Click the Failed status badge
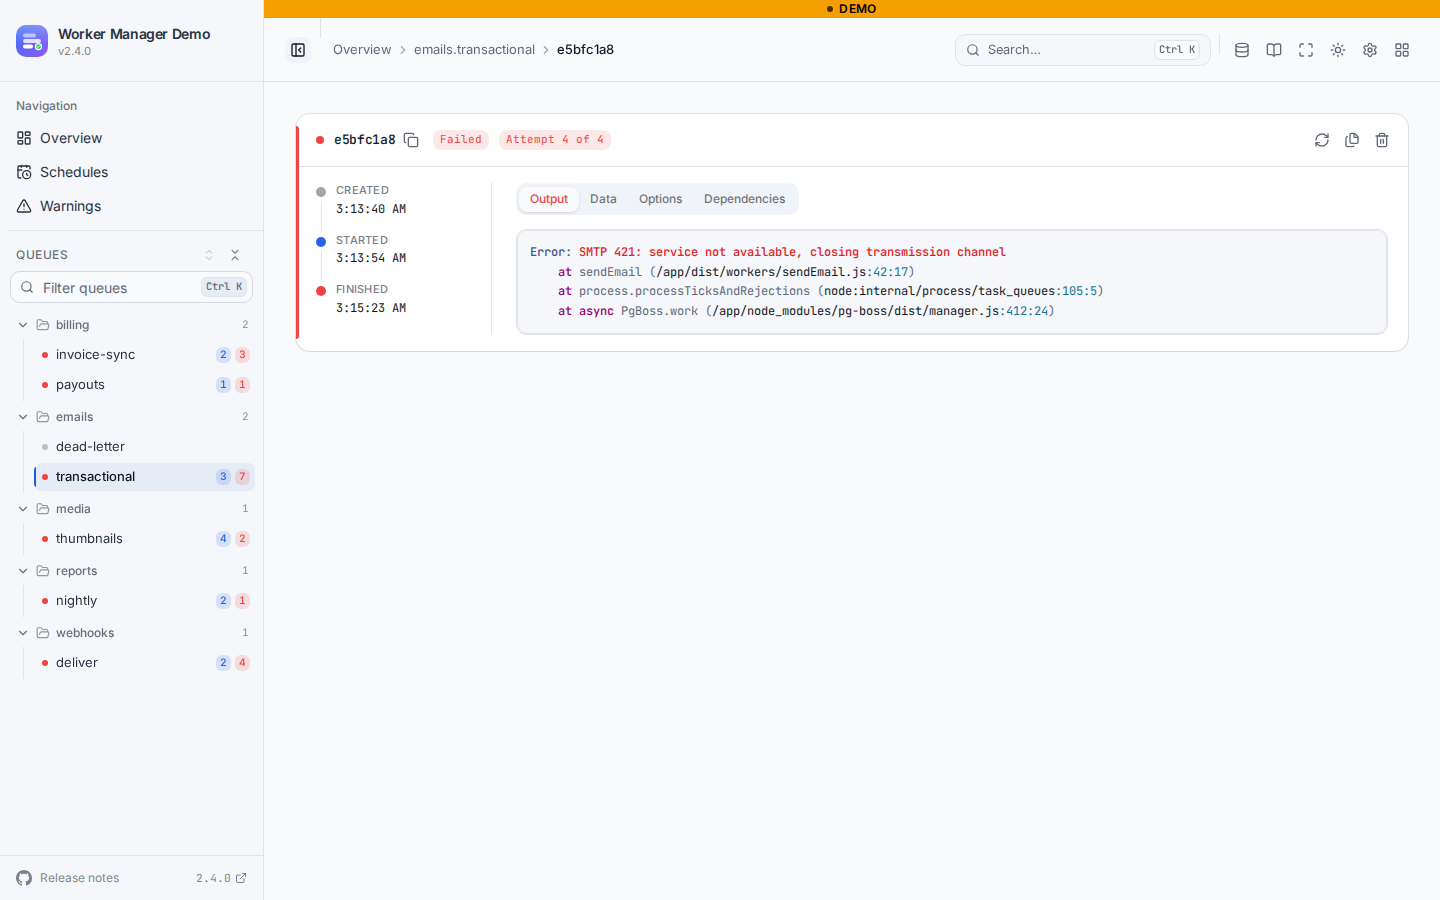 461,140
